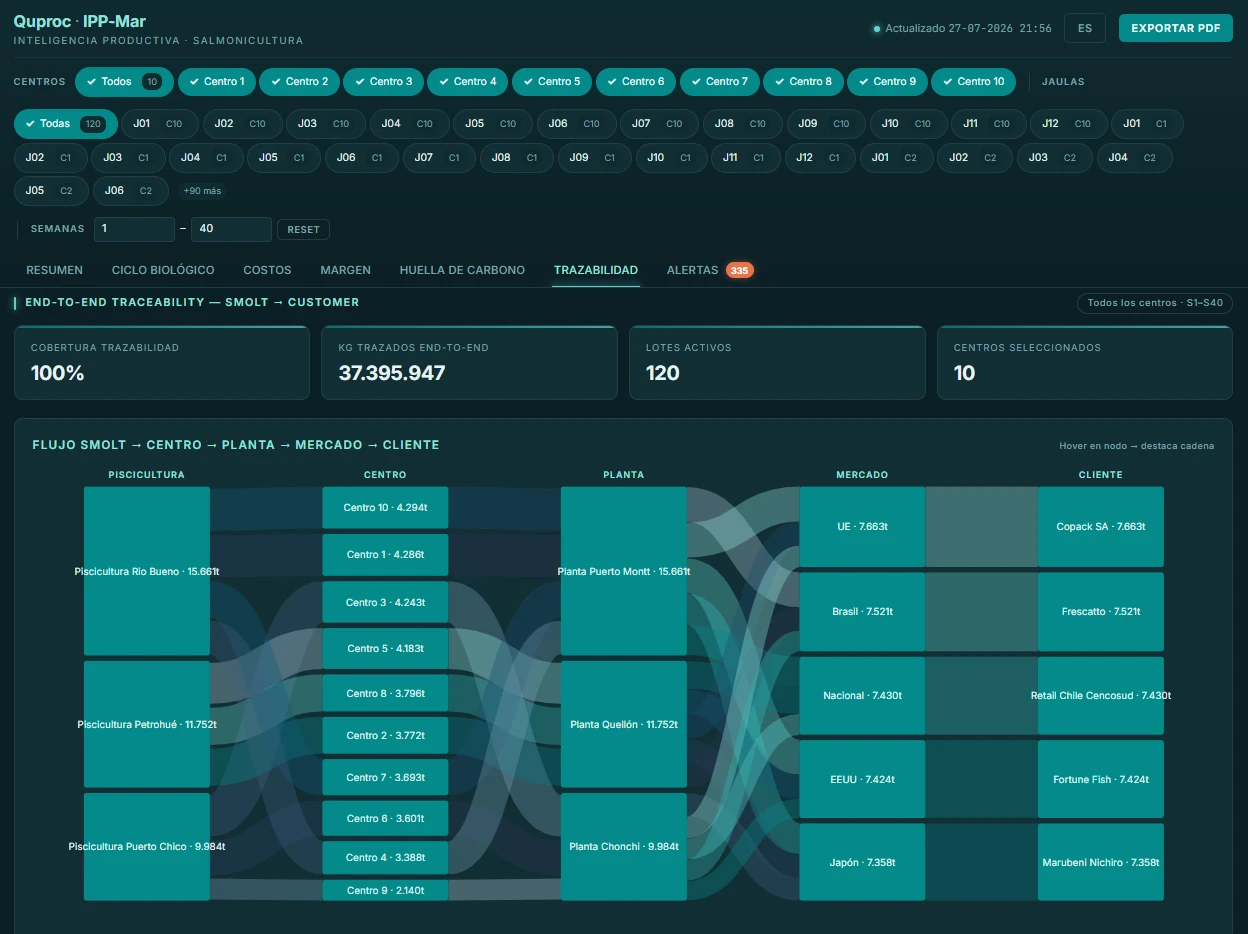Open the Huella de Carbono tab
The image size is (1248, 934).
click(462, 270)
